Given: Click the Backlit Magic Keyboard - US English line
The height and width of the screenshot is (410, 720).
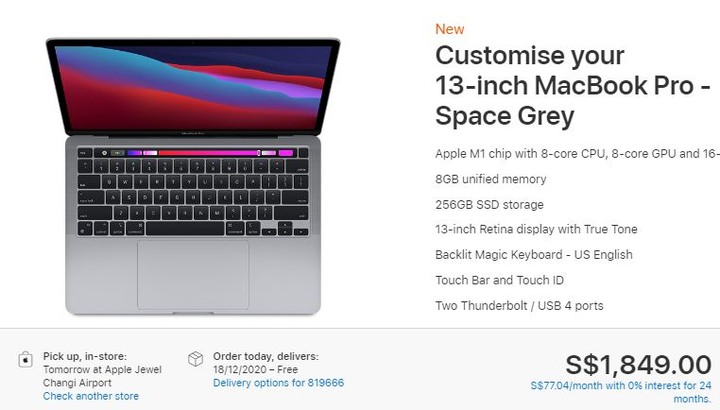Looking at the screenshot, I should tap(534, 254).
